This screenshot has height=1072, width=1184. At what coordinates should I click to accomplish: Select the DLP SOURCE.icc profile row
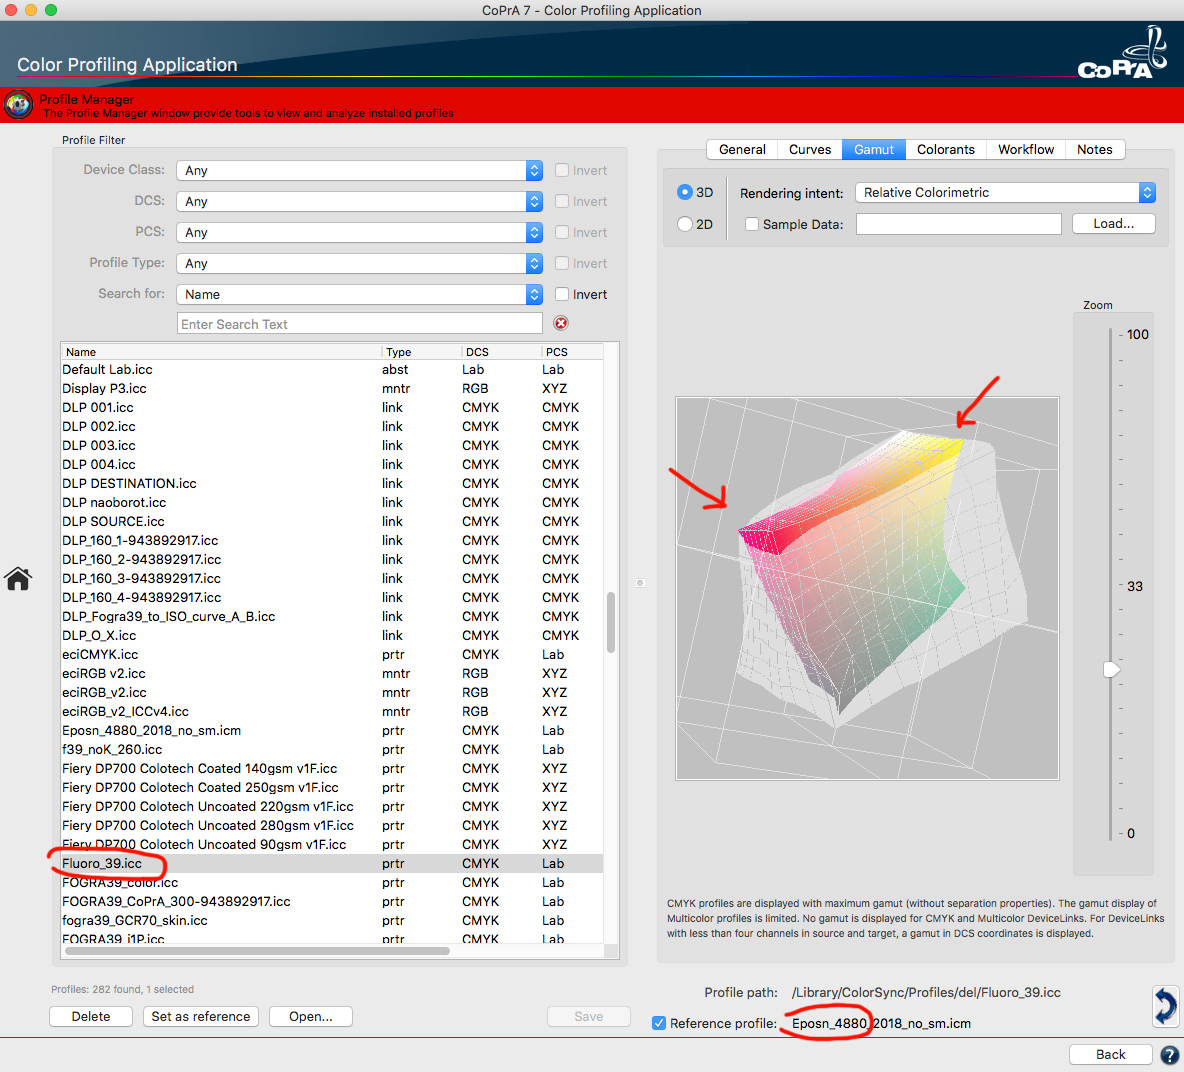[332, 522]
